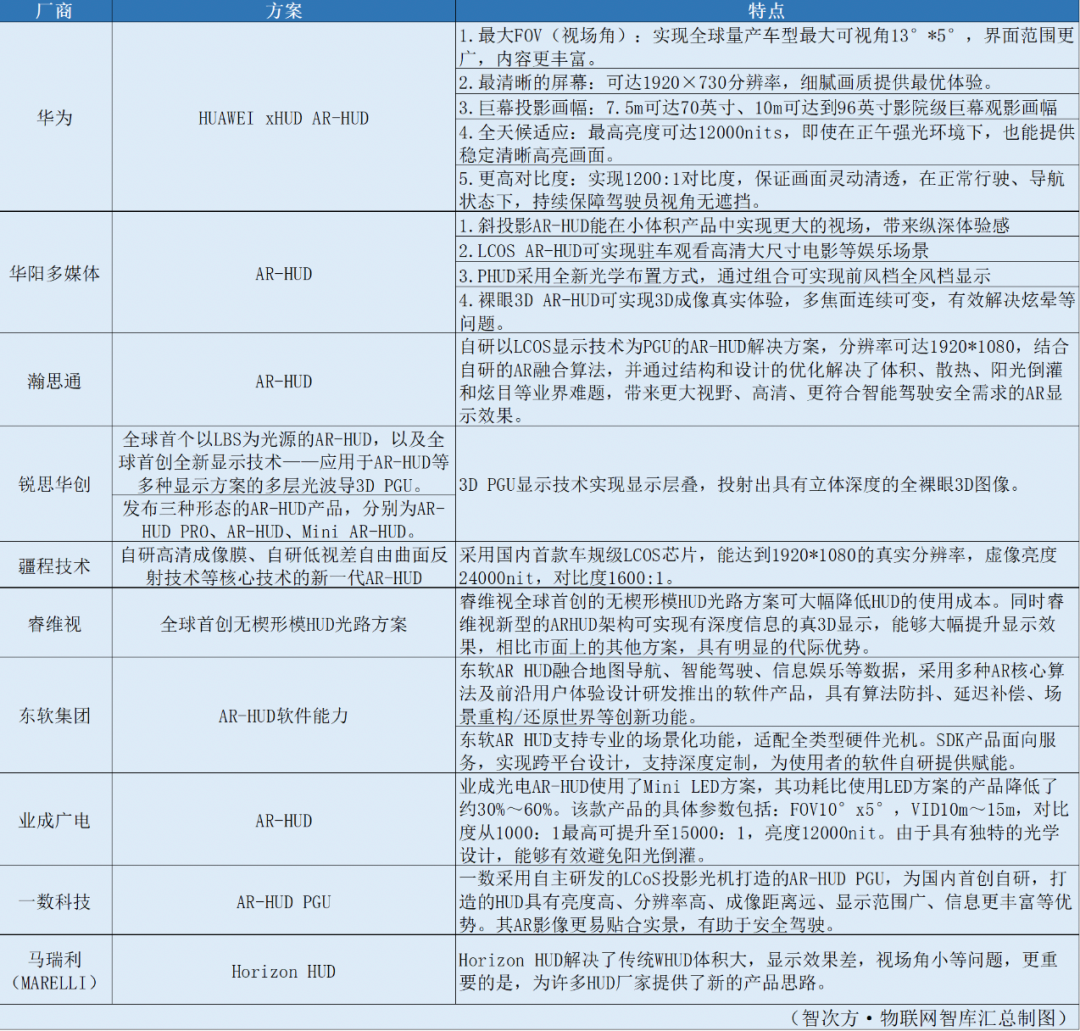The image size is (1080, 1031).
Task: Click the 一数 LCoS投影光机 description cell
Action: (767, 900)
